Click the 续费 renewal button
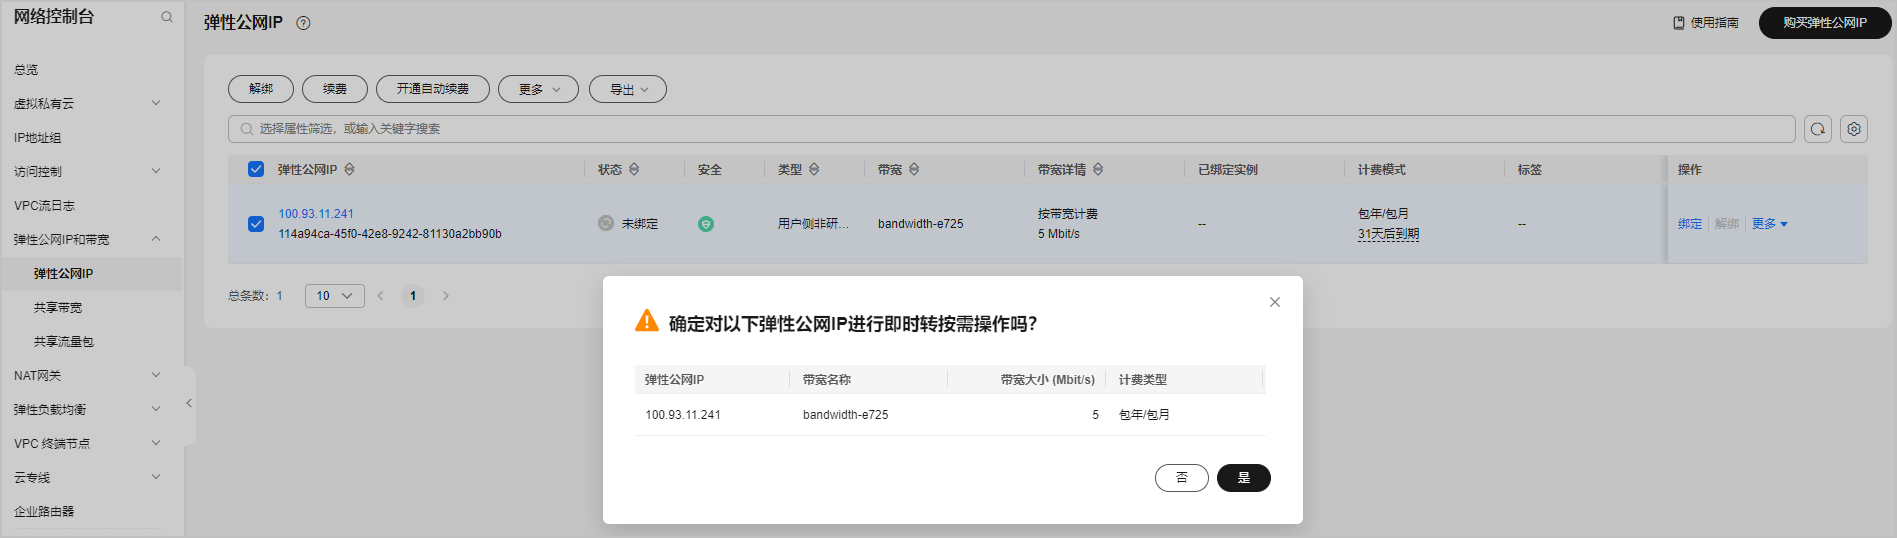Viewport: 1897px width, 538px height. tap(335, 89)
